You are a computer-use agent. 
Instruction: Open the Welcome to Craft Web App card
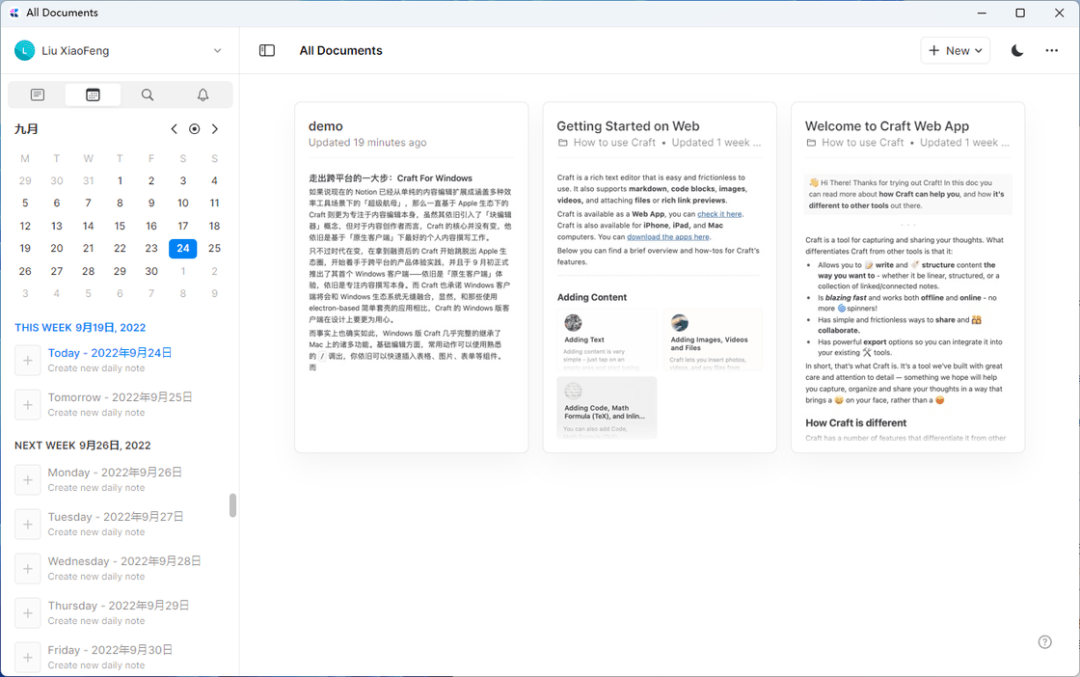908,277
